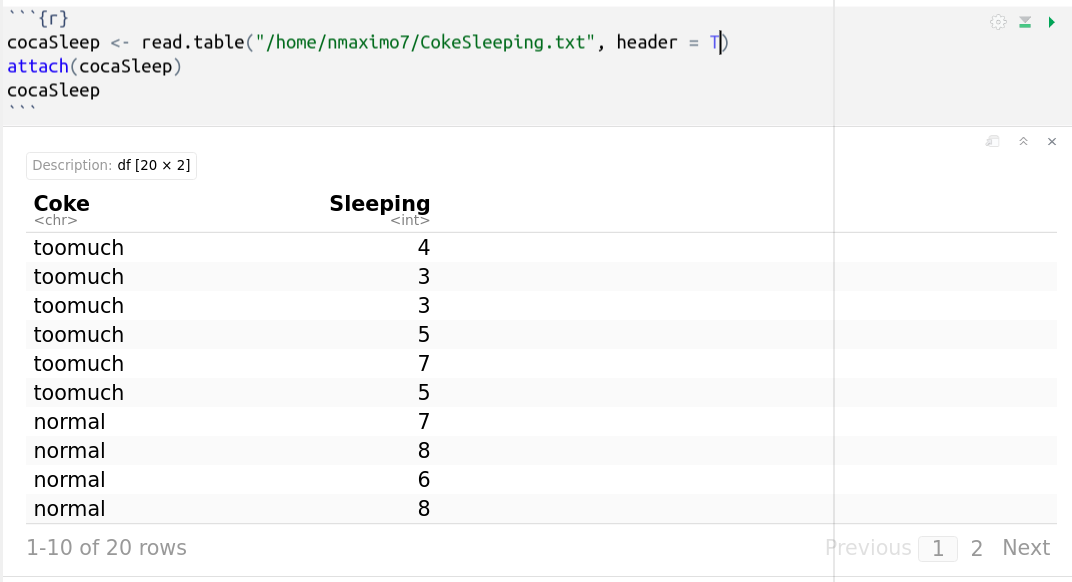Viewport: 1072px width, 582px height.
Task: Sort the table by the Coke column header
Action: [x=61, y=203]
